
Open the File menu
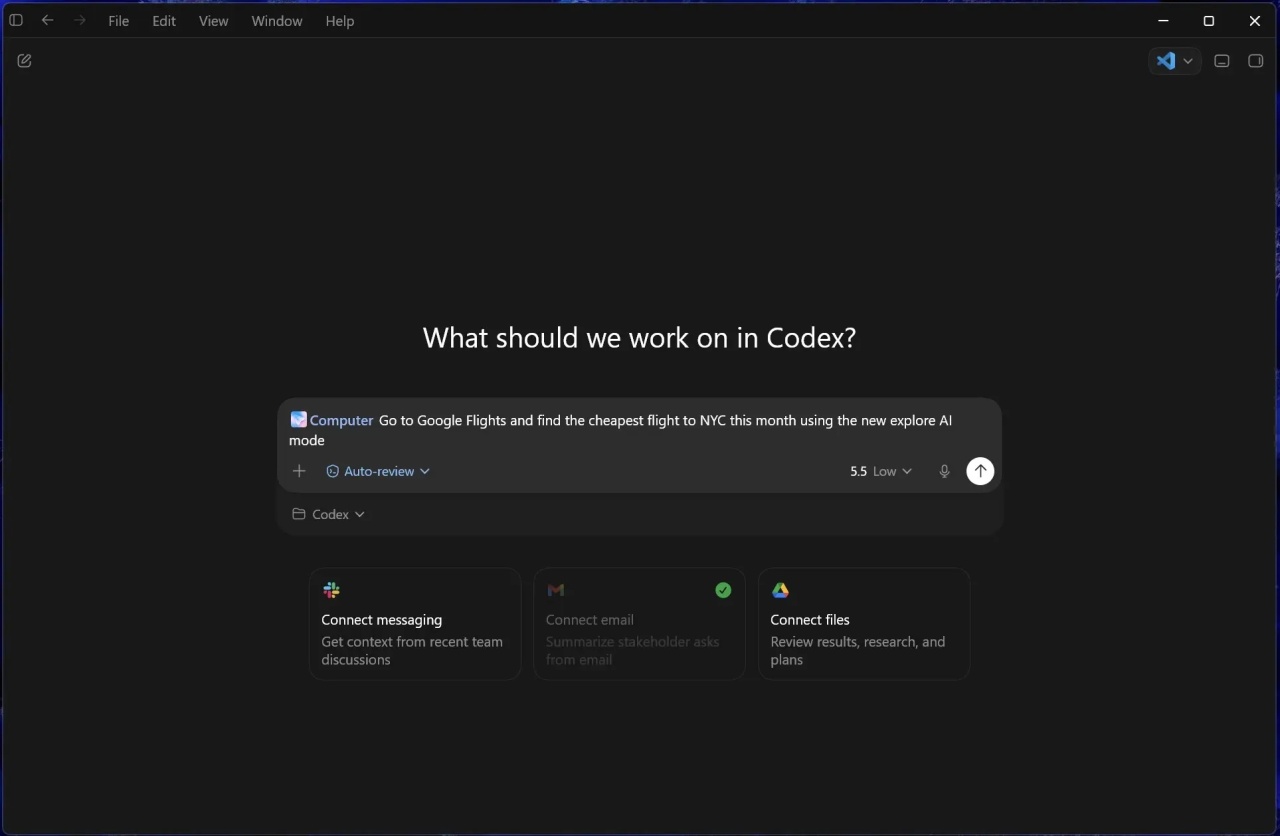pos(119,21)
